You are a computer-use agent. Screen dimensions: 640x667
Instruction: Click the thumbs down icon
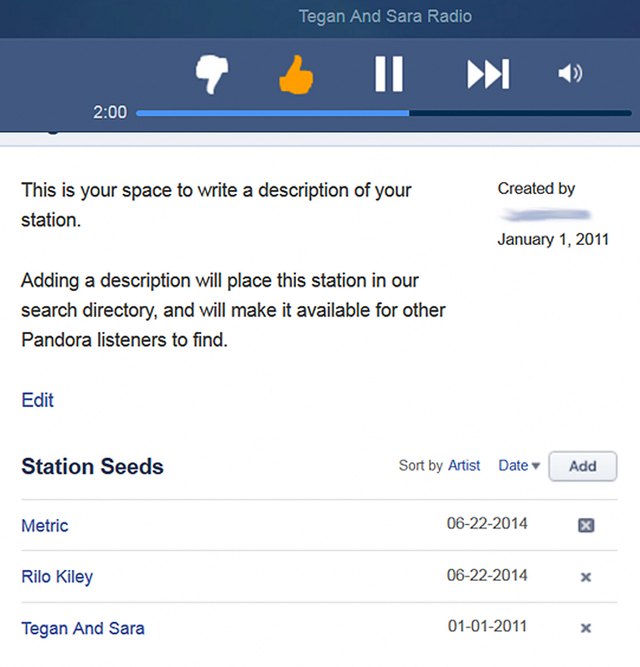click(x=212, y=74)
